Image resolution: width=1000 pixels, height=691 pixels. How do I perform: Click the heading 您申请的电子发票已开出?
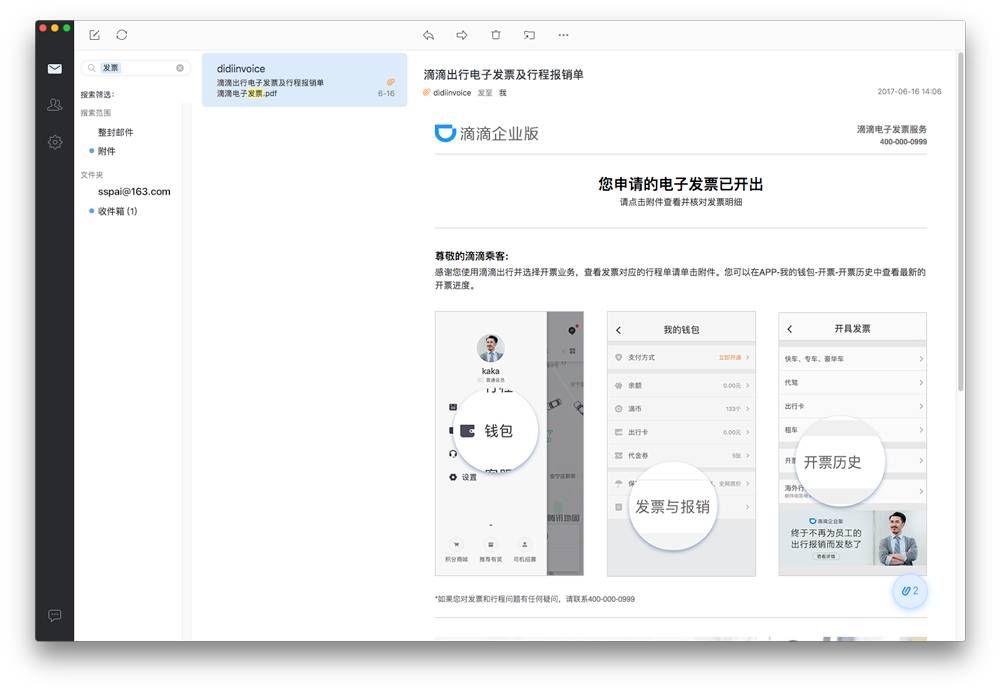tap(680, 184)
